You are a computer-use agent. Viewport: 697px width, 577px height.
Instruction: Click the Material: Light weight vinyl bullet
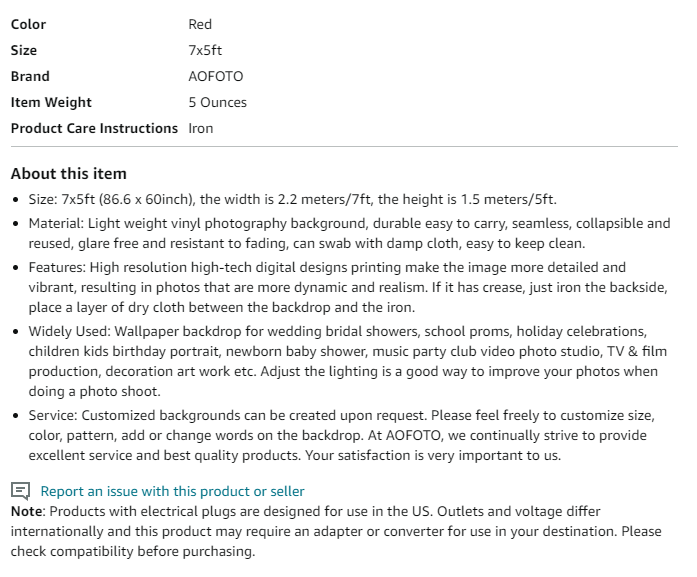click(x=349, y=233)
